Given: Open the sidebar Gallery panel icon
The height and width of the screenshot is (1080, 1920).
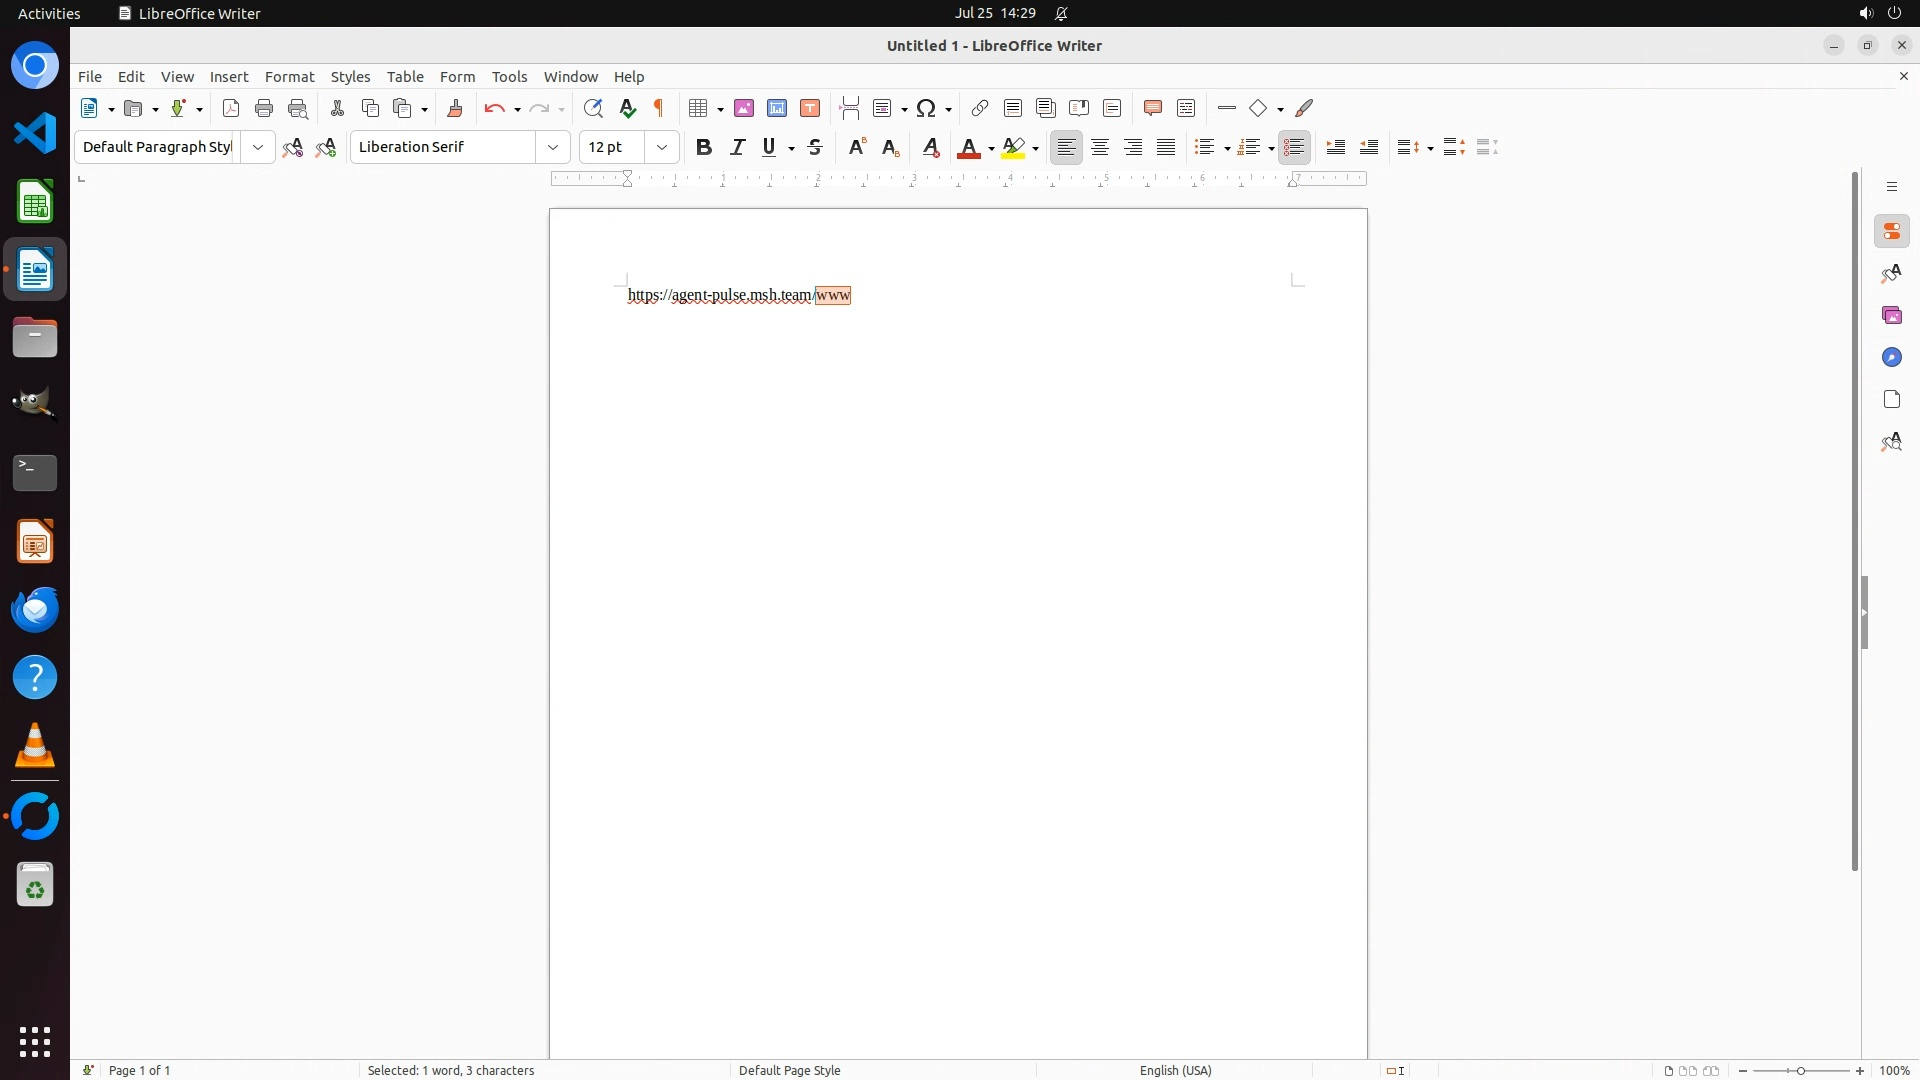Looking at the screenshot, I should tap(1891, 316).
